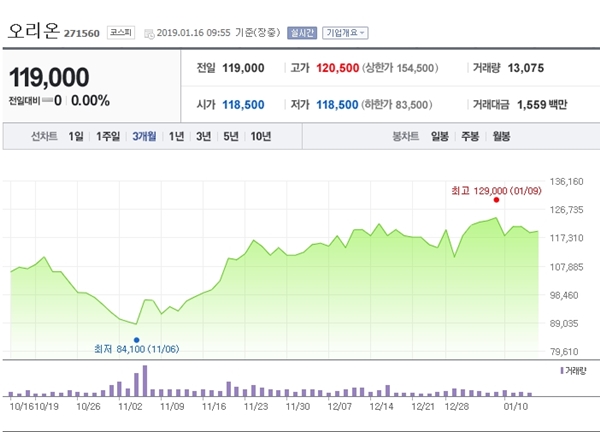Click the 선차트 section label
This screenshot has height=432, width=600.
(44, 136)
